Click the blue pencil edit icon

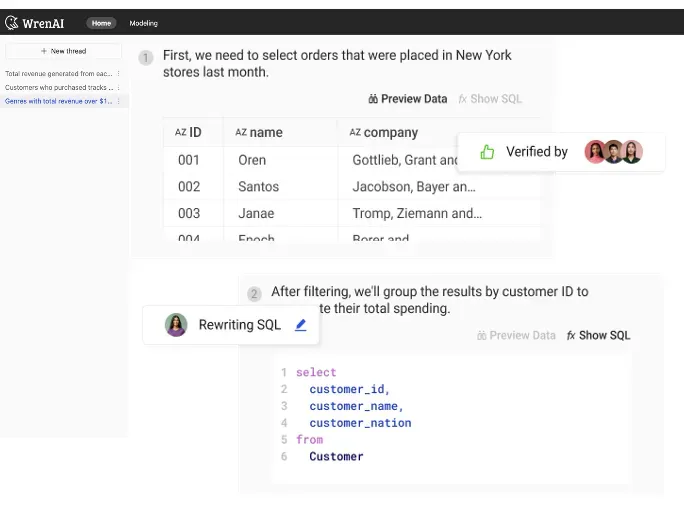[301, 325]
